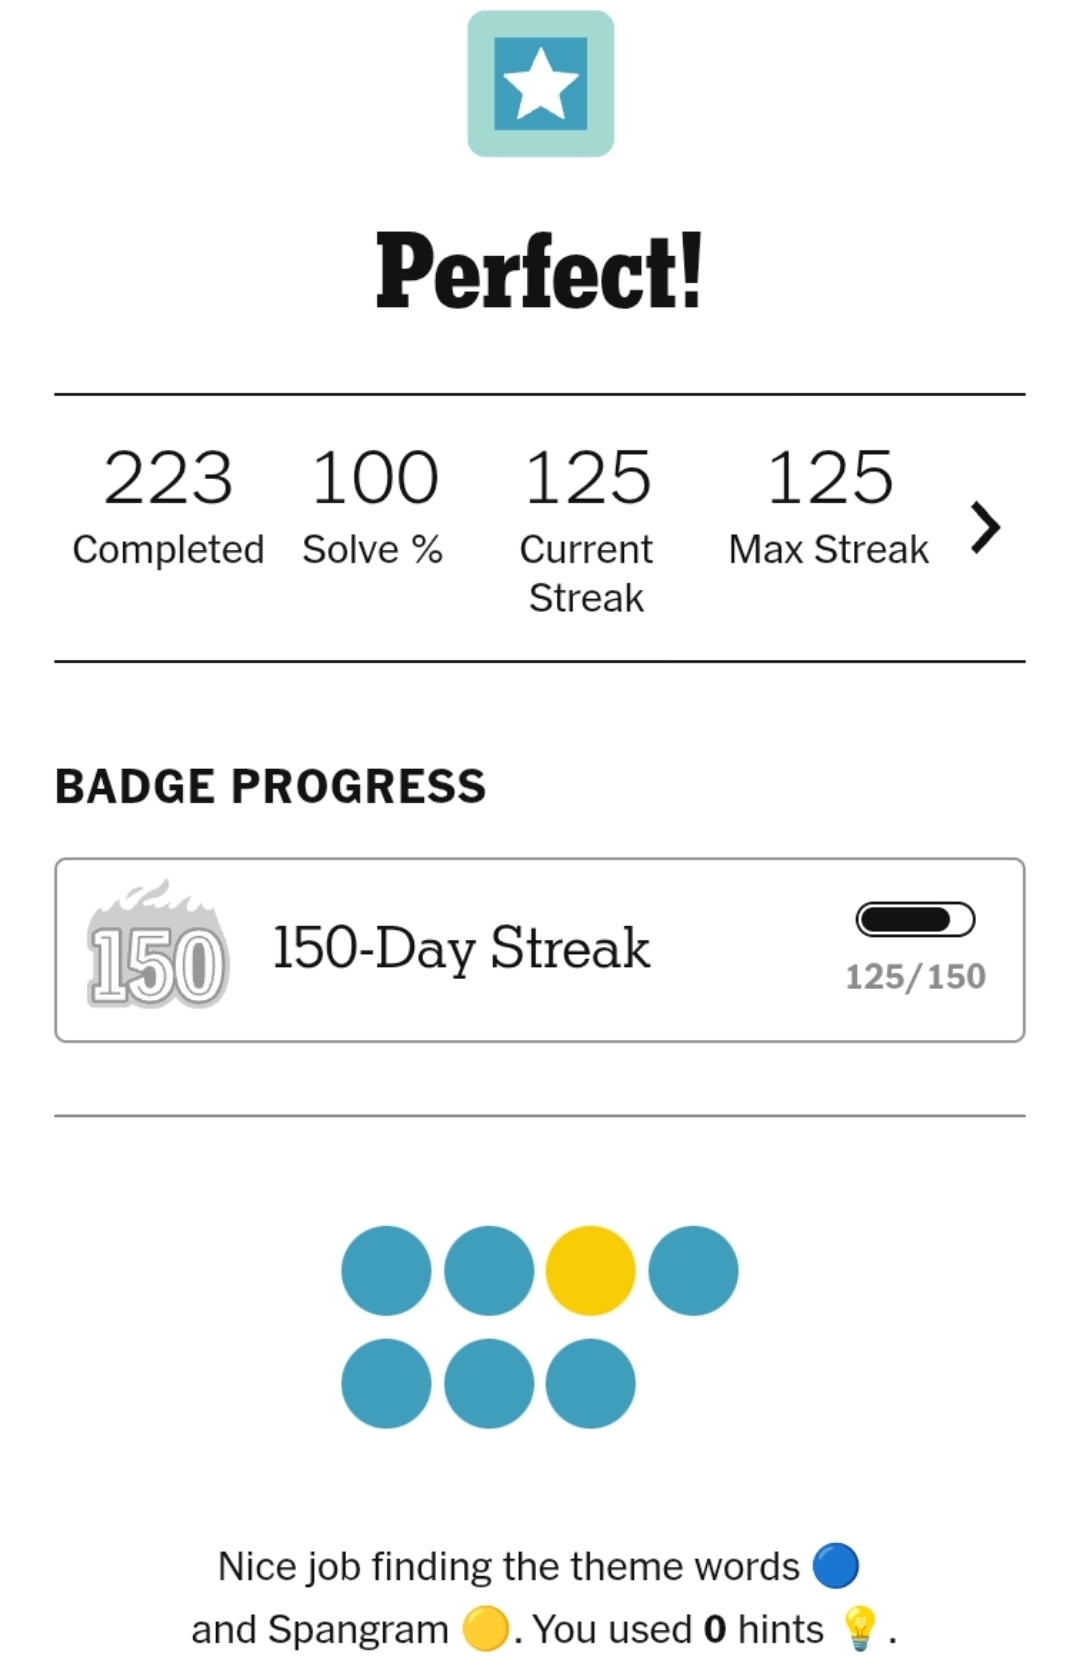Click the last blue circle in bottom row
Screen dimensions: 1080x1677
[x=590, y=1383]
